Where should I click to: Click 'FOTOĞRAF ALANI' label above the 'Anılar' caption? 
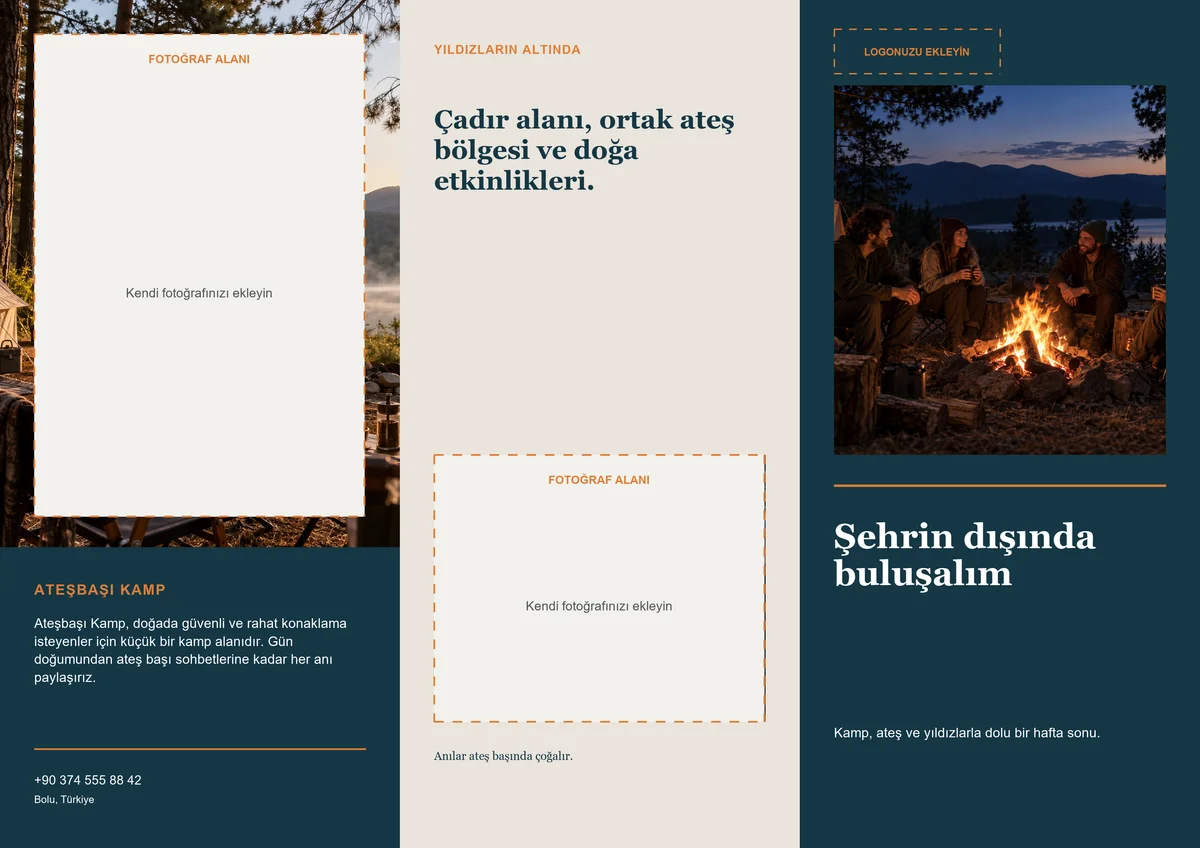coord(599,480)
